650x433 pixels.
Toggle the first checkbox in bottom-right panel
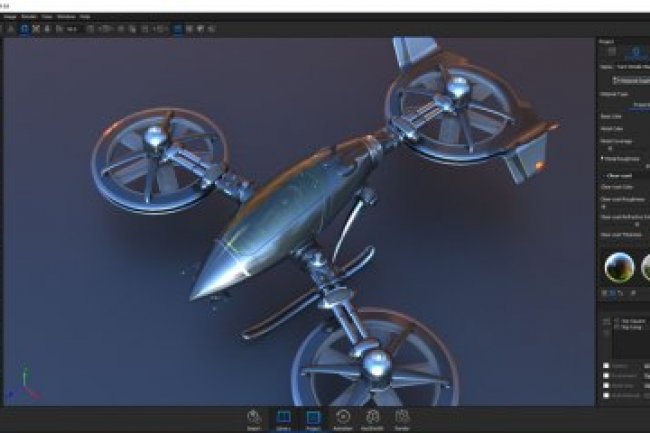[x=604, y=366]
